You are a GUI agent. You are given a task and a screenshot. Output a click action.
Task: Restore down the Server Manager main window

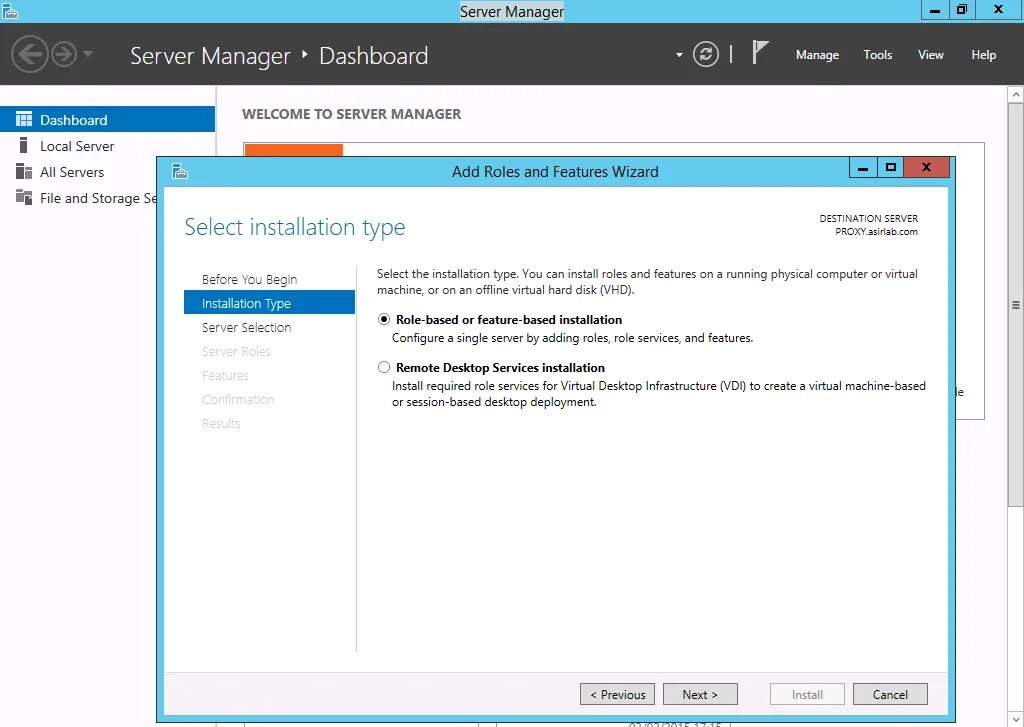962,9
